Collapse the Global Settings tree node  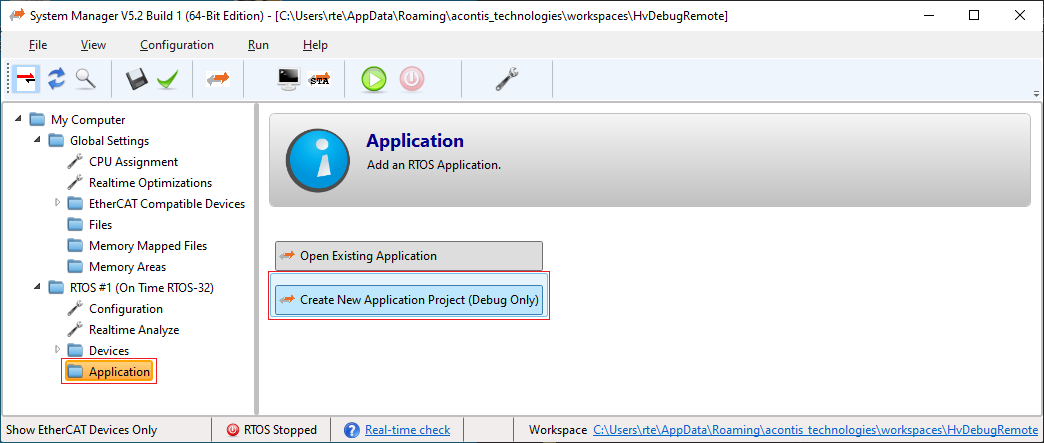pos(37,141)
